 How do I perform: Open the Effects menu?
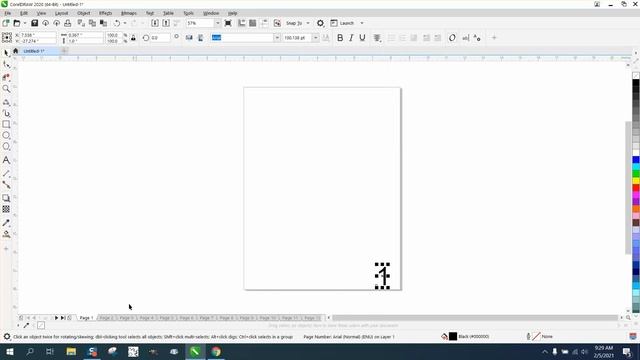pos(105,13)
